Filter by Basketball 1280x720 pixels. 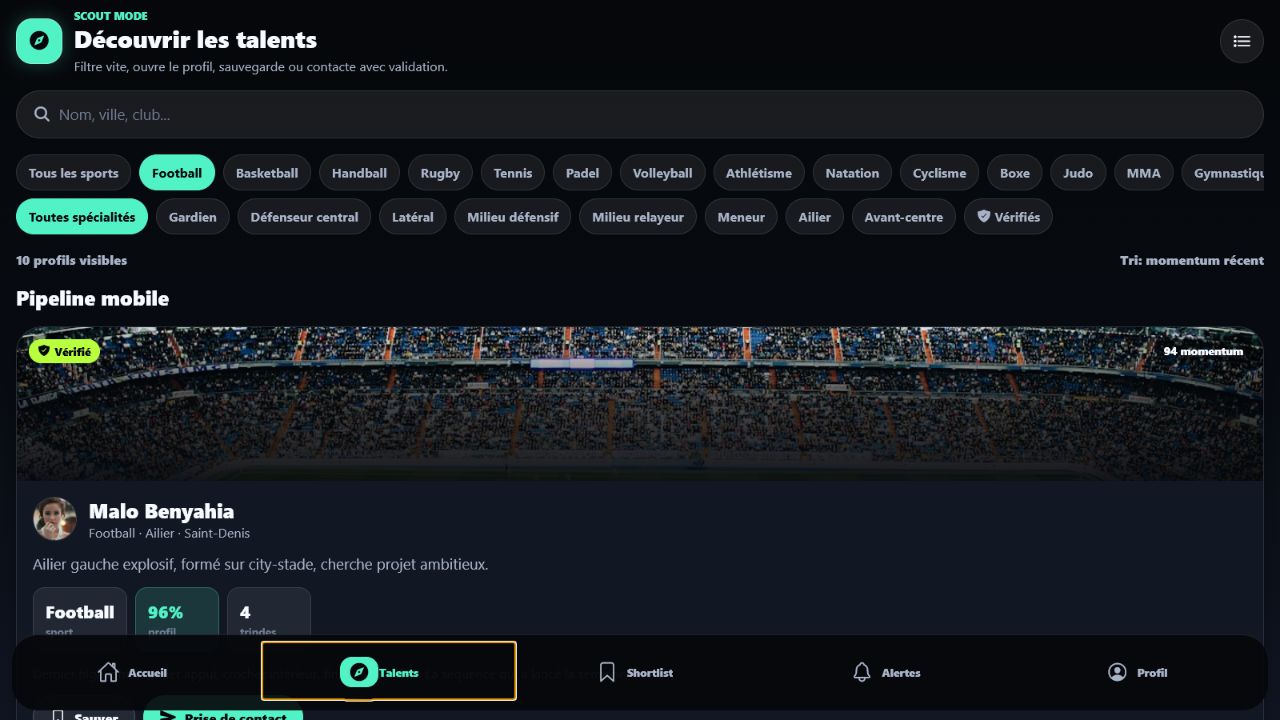pos(267,173)
